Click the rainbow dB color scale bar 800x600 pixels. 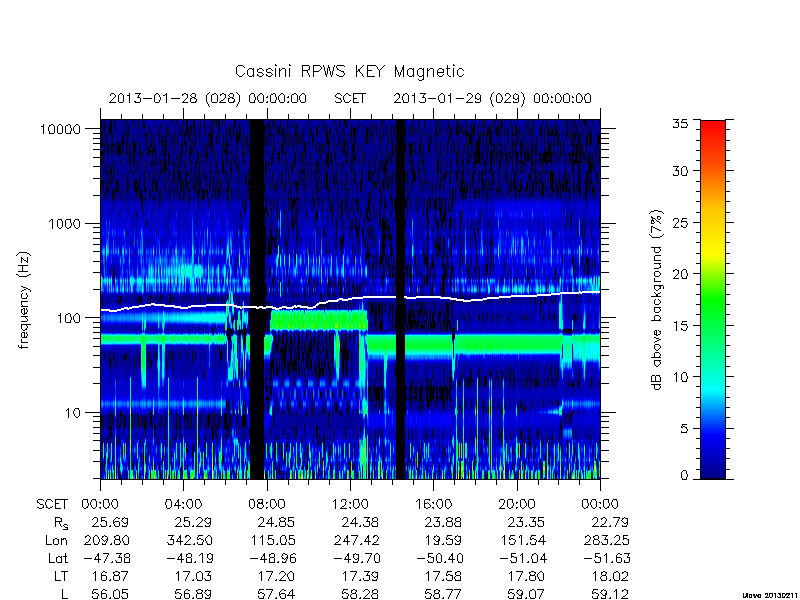(713, 299)
